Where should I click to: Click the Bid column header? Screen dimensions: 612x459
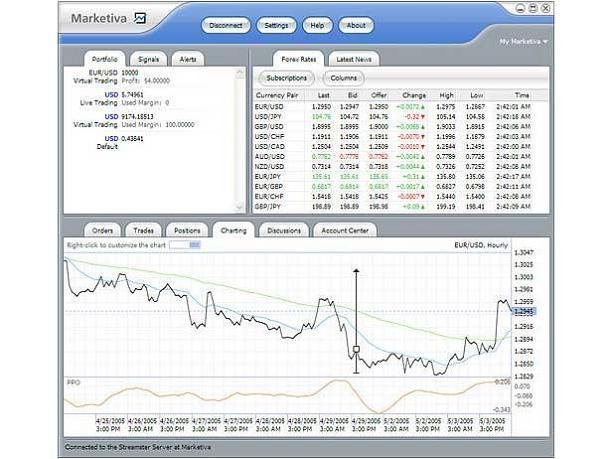pos(352,95)
